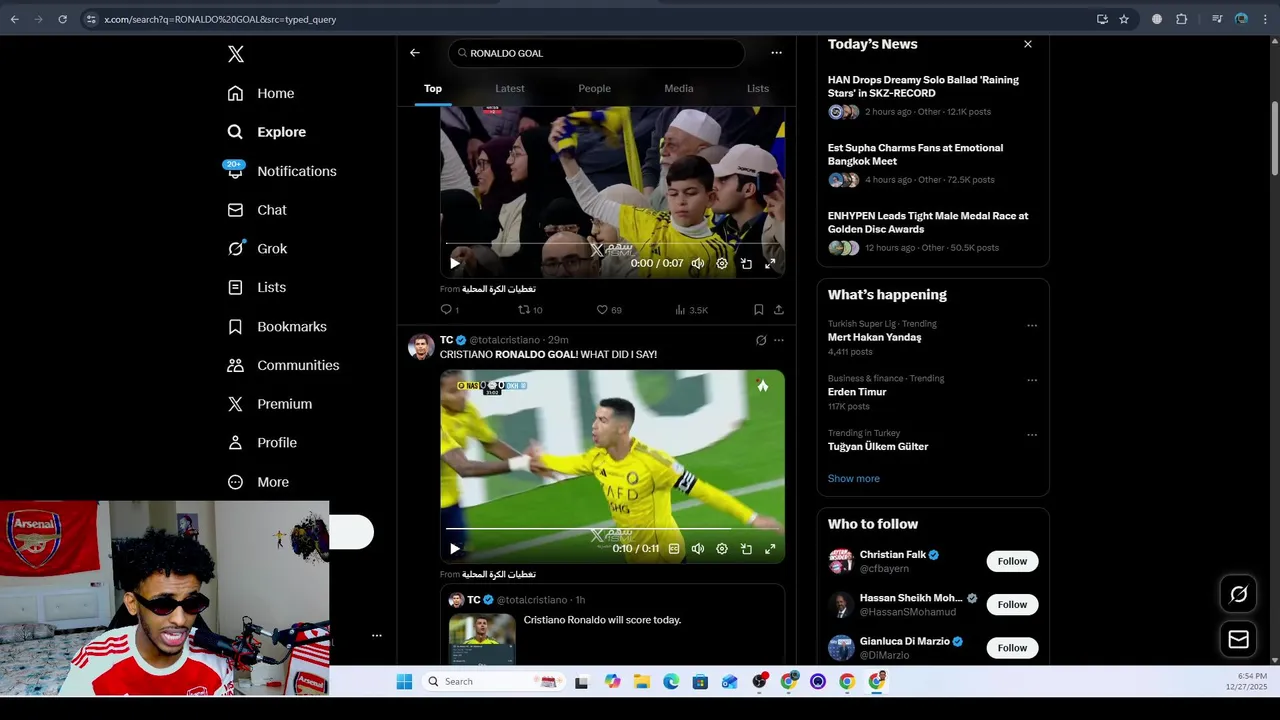Open Grok from the sidebar
The image size is (1280, 720).
click(257, 248)
